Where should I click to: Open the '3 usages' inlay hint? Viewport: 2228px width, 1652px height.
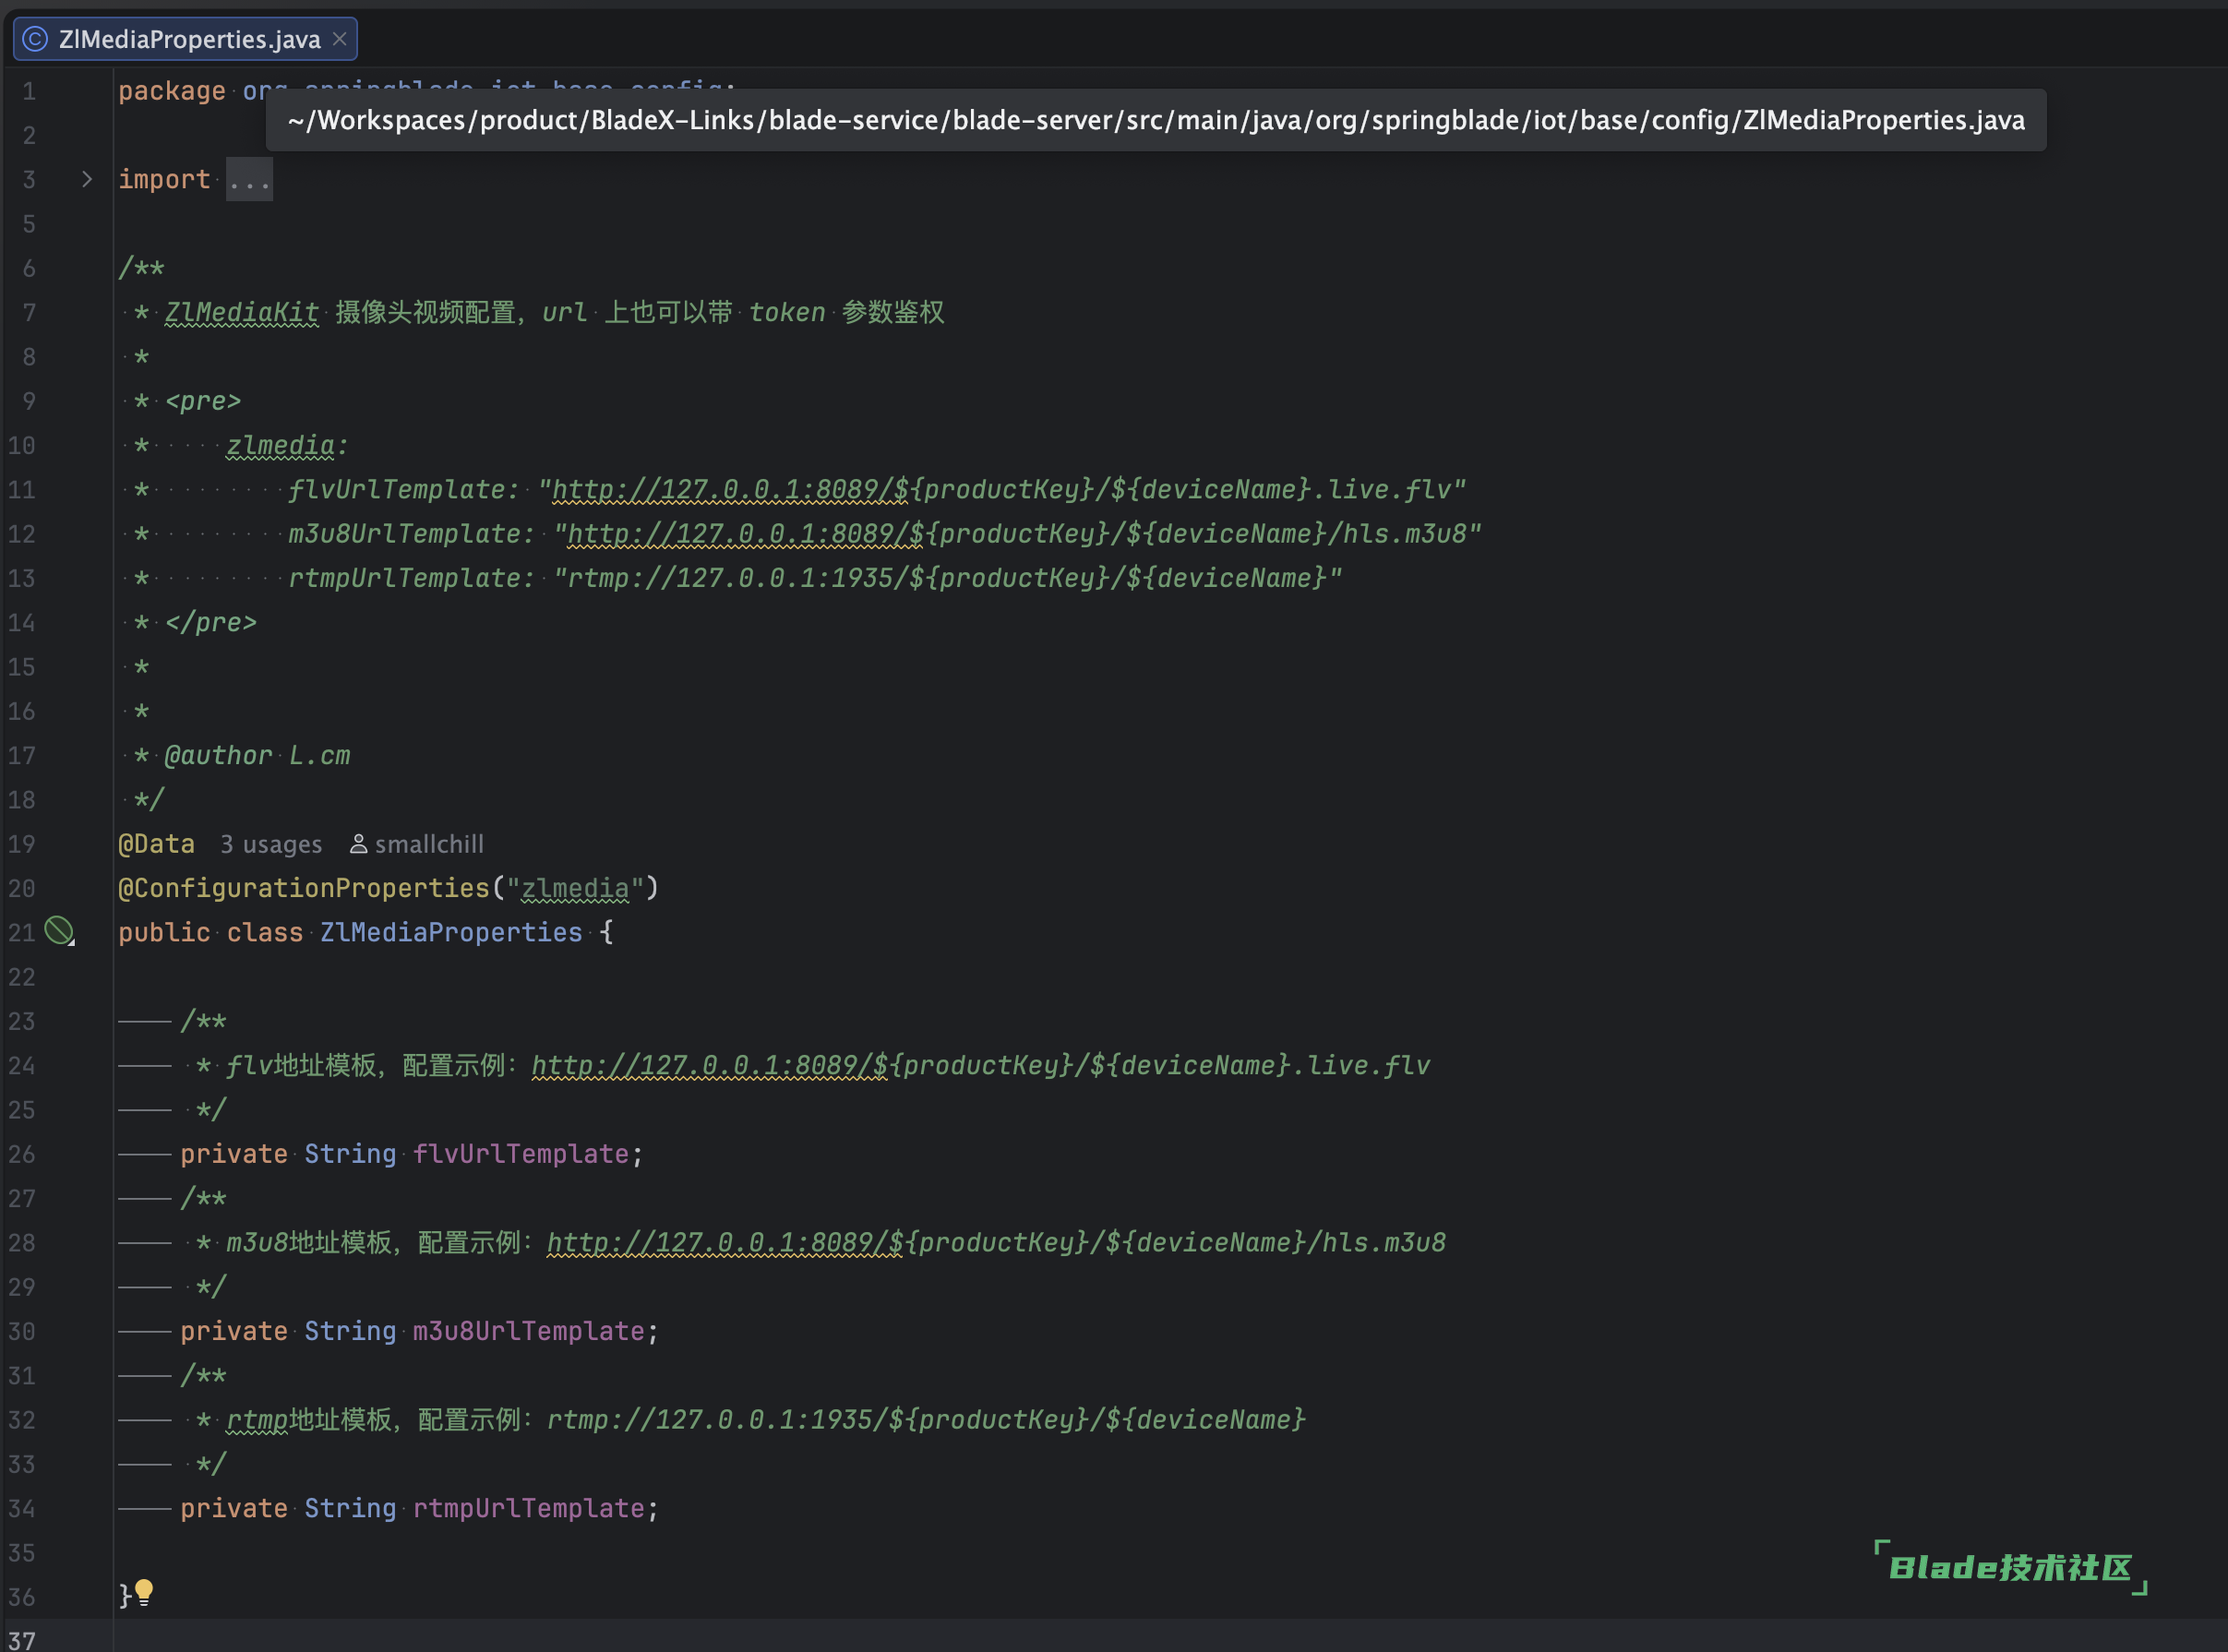coord(271,844)
